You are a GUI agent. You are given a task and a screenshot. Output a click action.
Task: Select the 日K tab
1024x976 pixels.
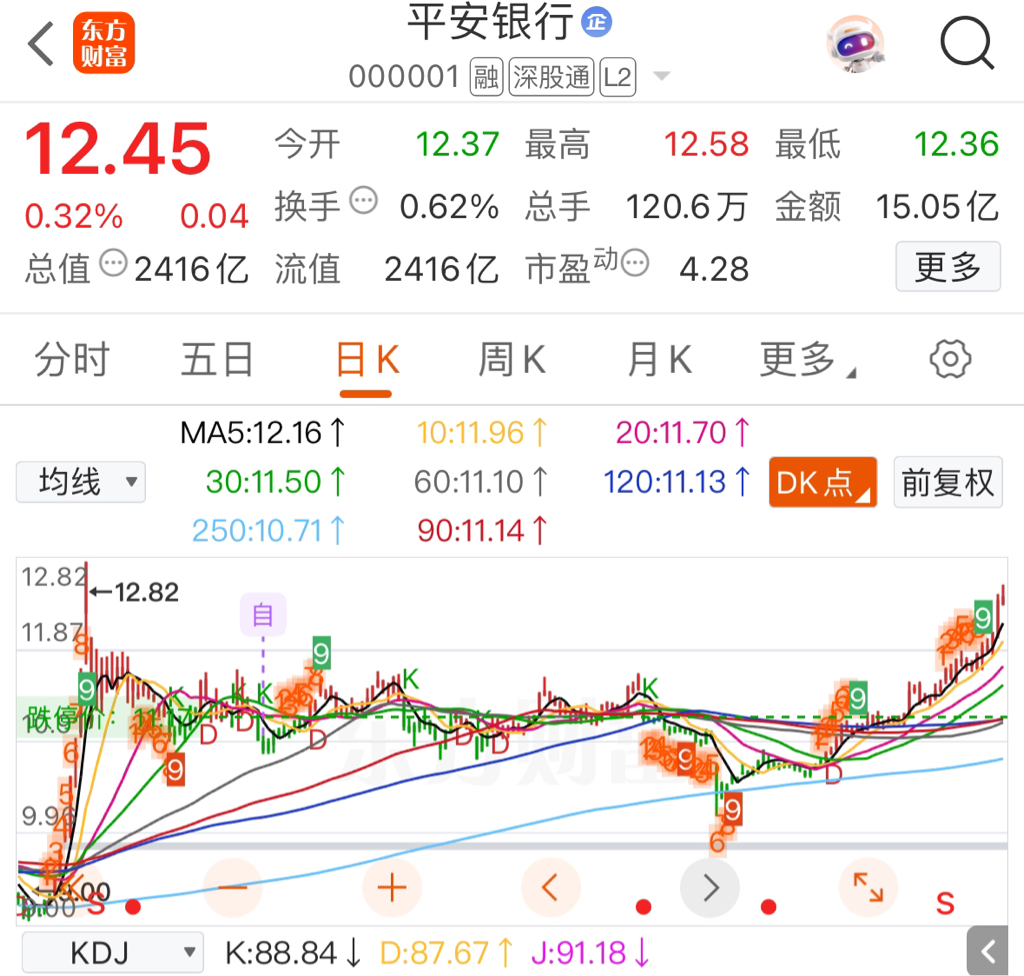click(x=367, y=360)
